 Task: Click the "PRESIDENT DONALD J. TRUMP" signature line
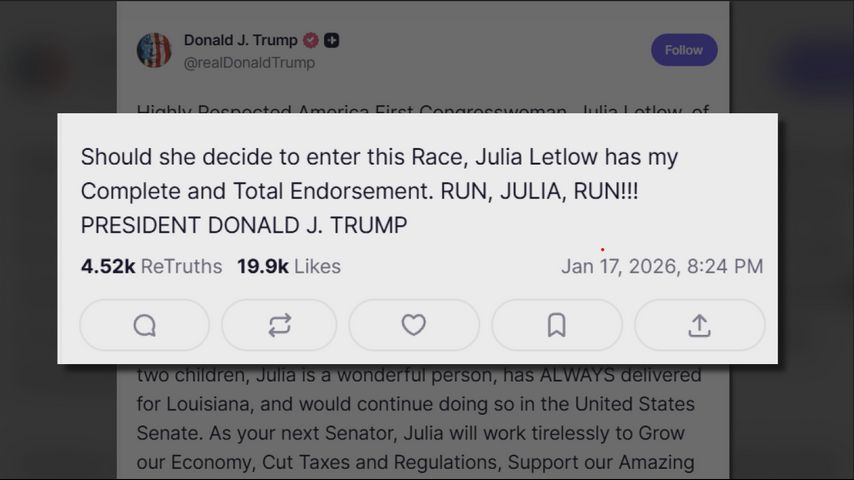click(243, 225)
